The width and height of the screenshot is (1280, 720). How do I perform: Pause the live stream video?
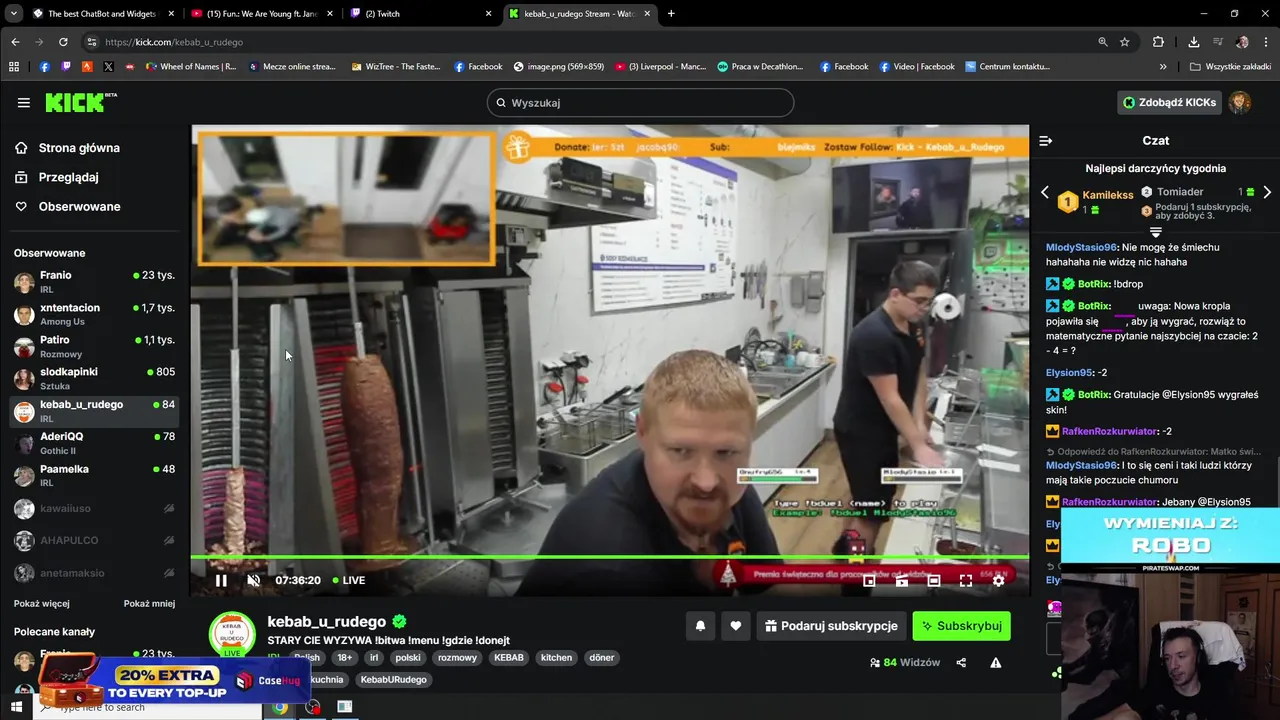221,580
